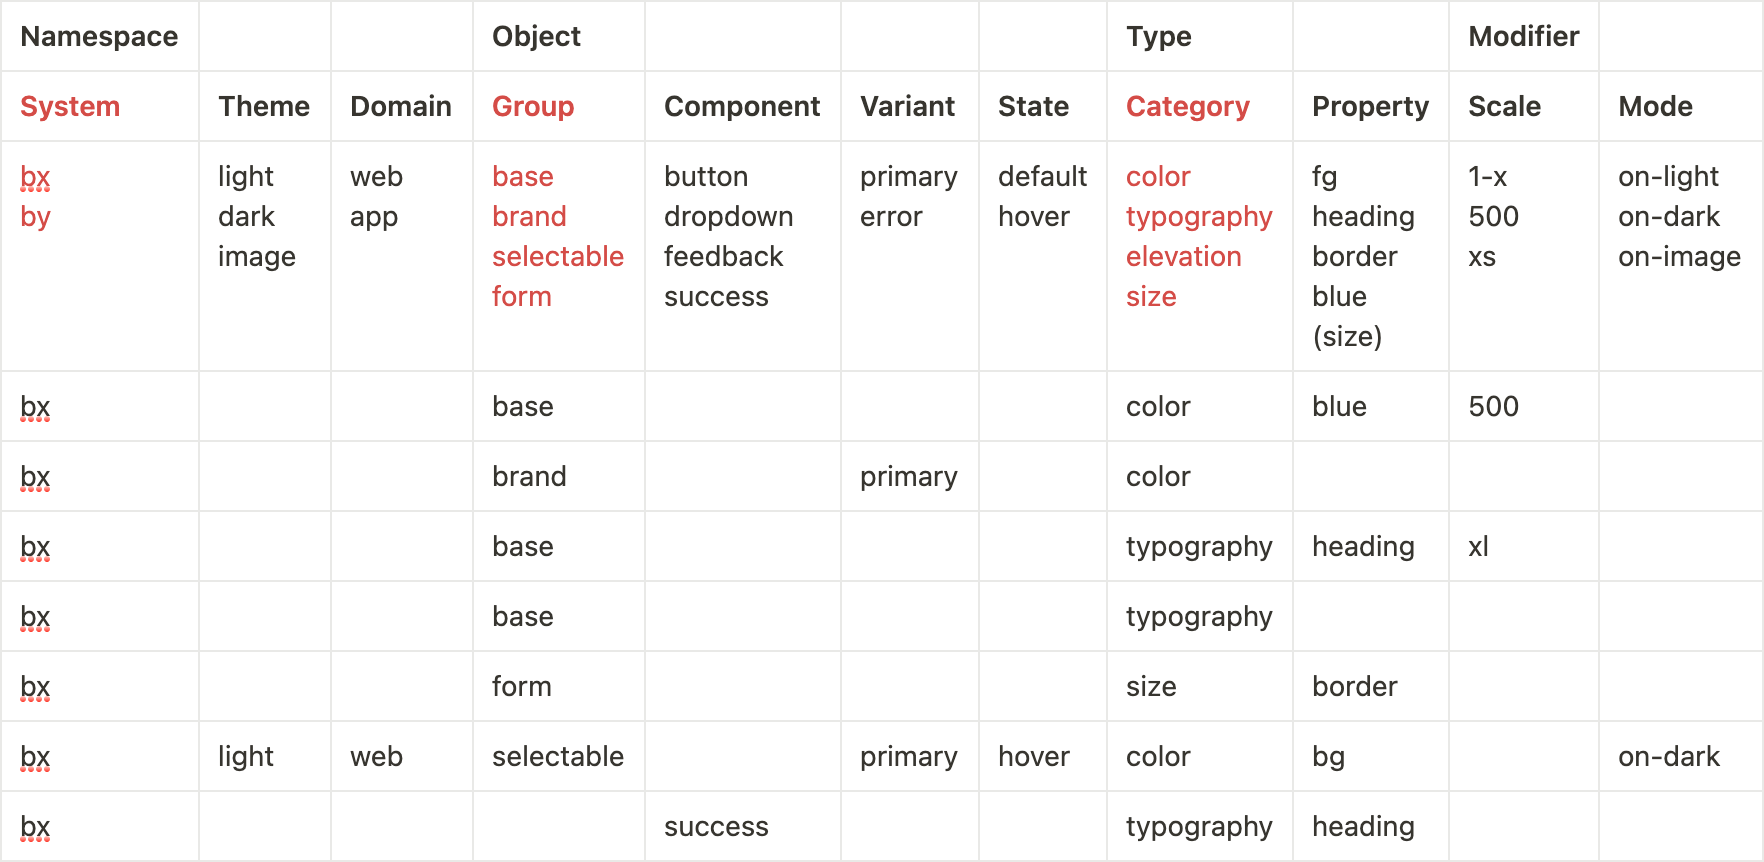Click the Modifier header cell
Viewport: 1764px width, 862px height.
pos(1524,36)
